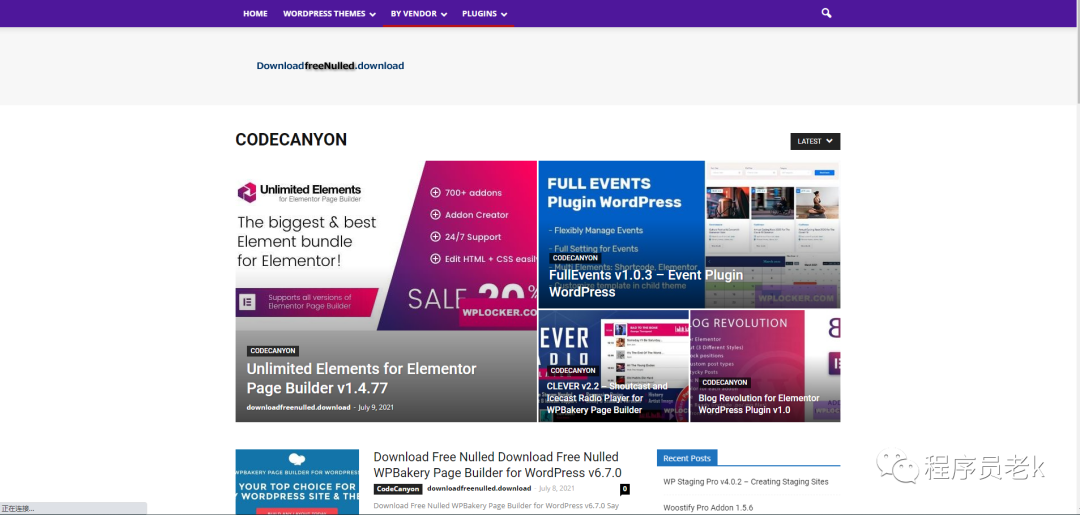Open Unlimited Elements for Elementor post title
Viewport: 1080px width, 515px height.
click(361, 378)
